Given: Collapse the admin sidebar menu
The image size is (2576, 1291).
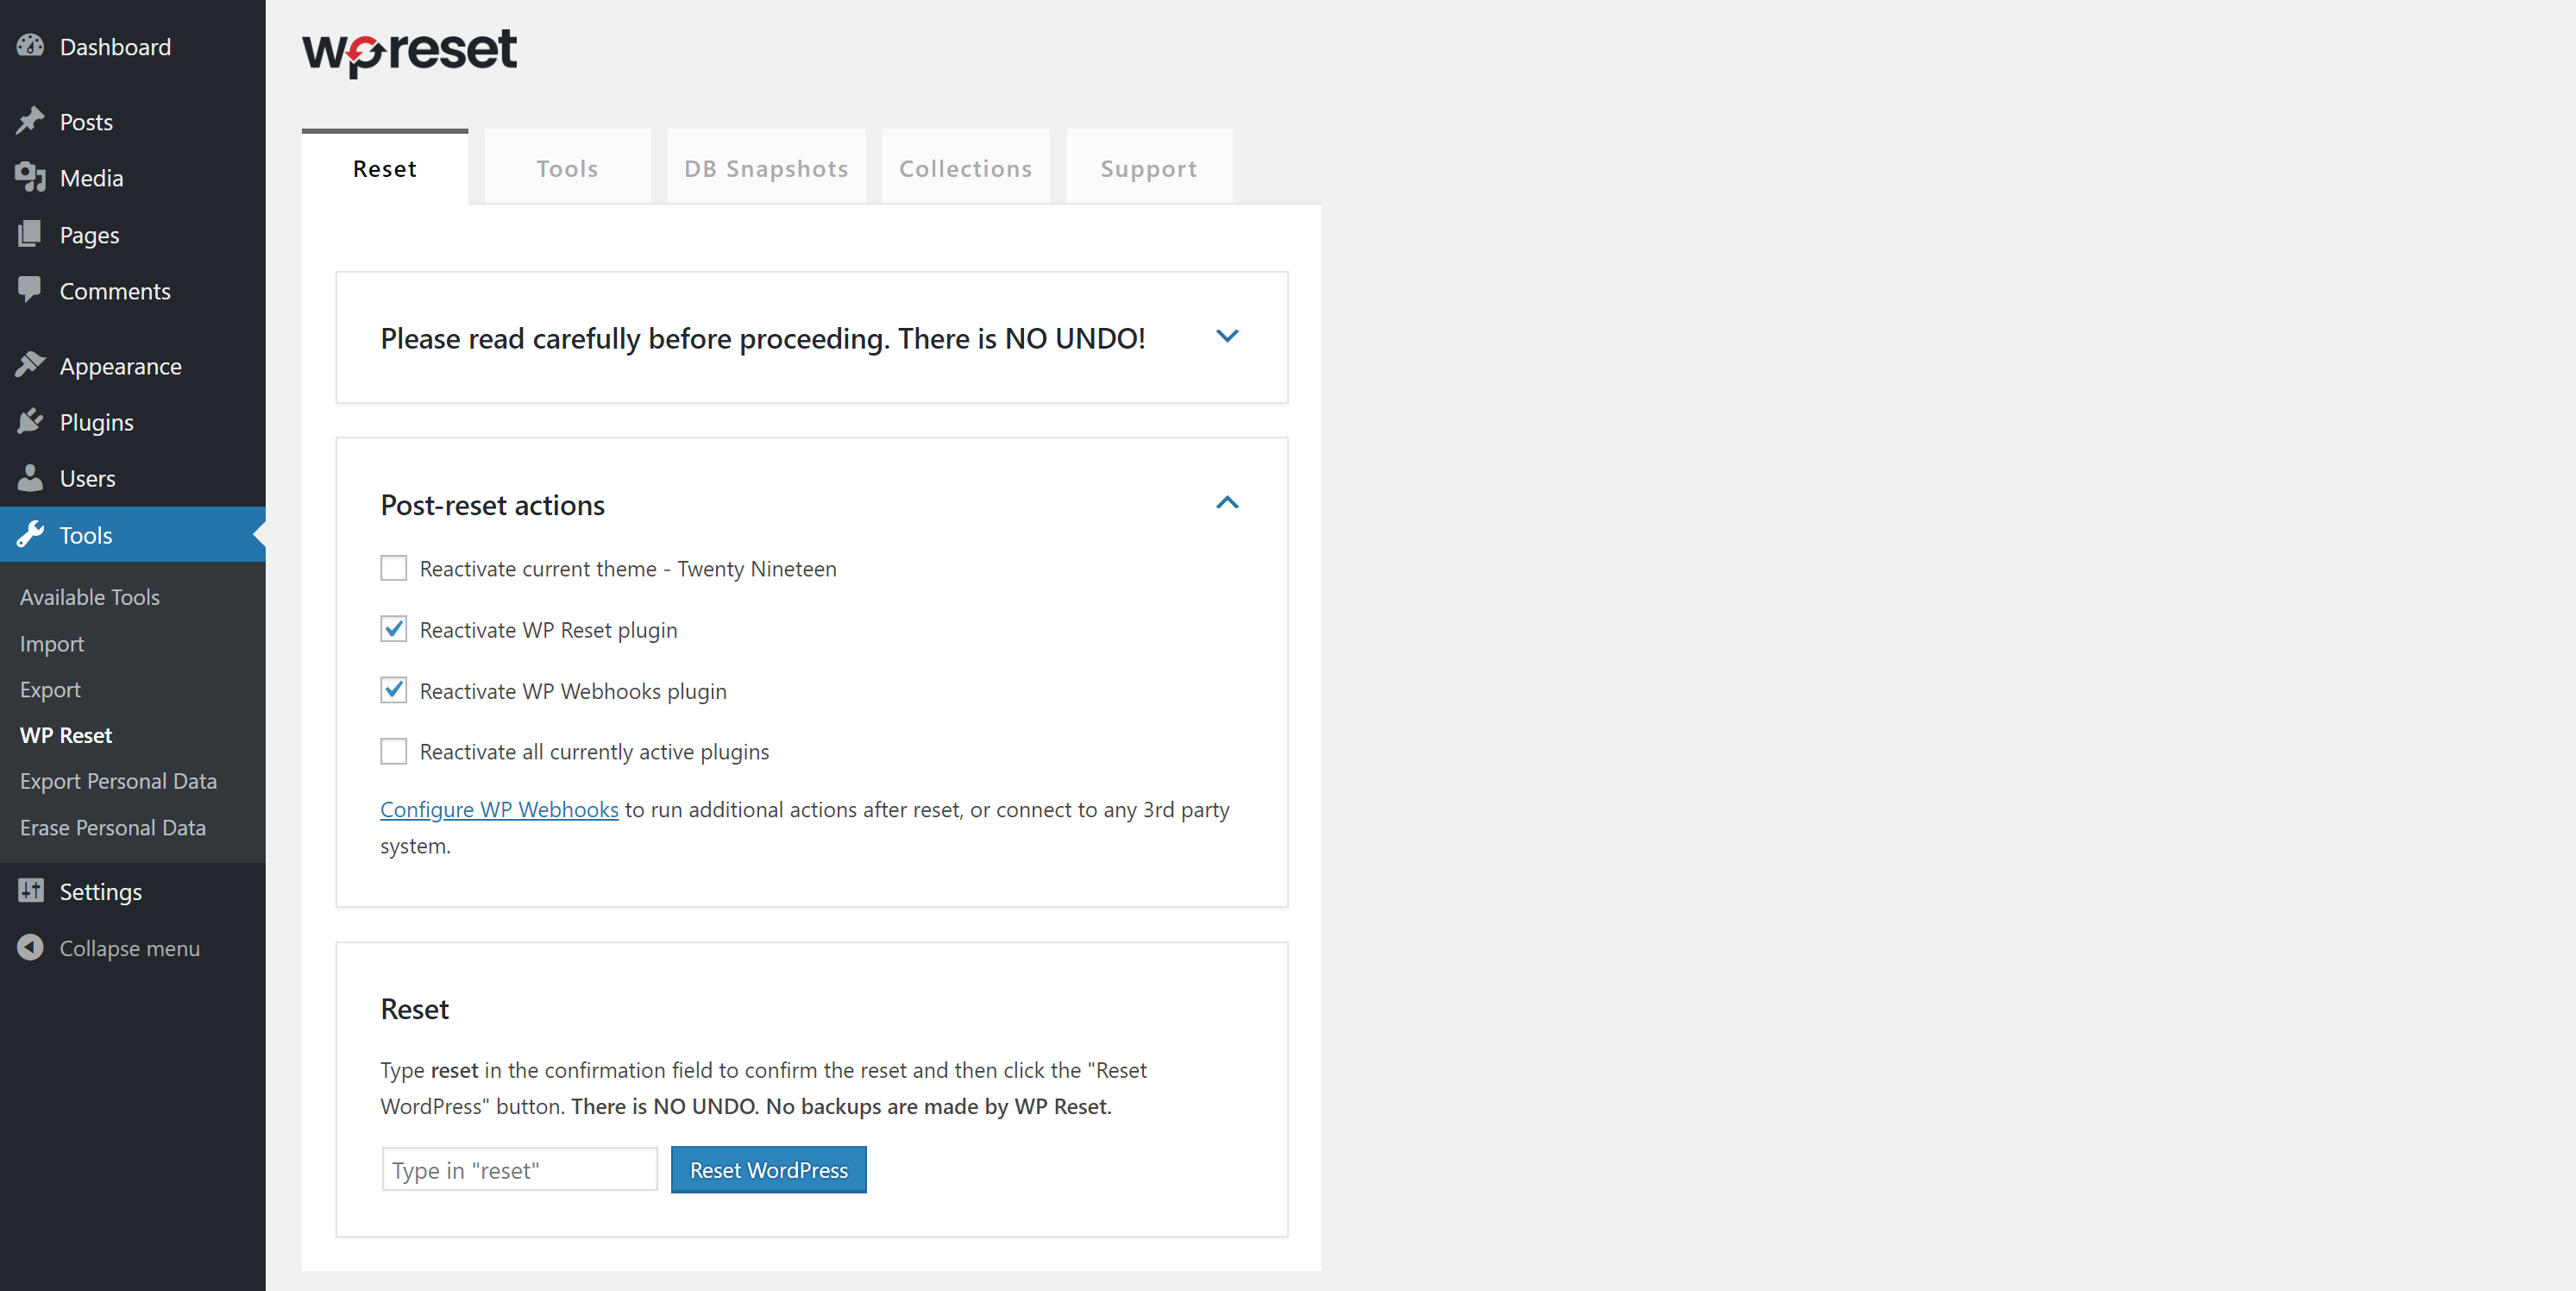Looking at the screenshot, I should click(x=128, y=948).
